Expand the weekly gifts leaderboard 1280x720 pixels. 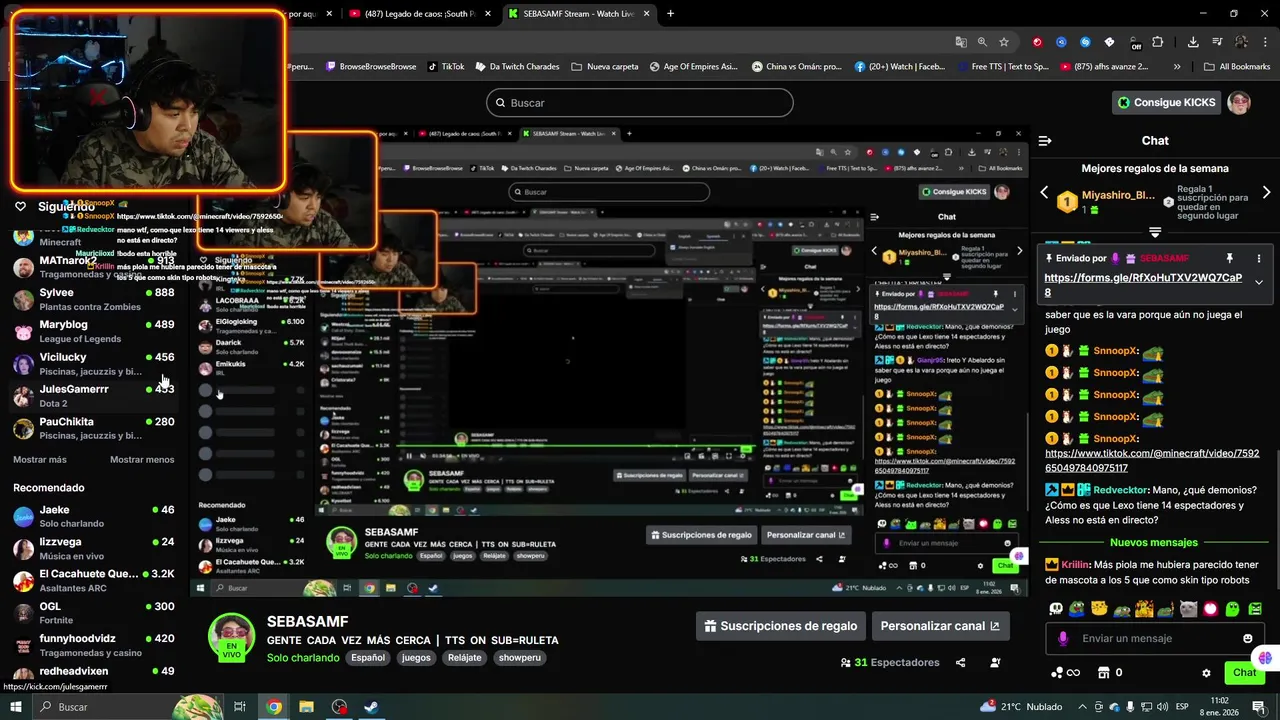point(1155,232)
